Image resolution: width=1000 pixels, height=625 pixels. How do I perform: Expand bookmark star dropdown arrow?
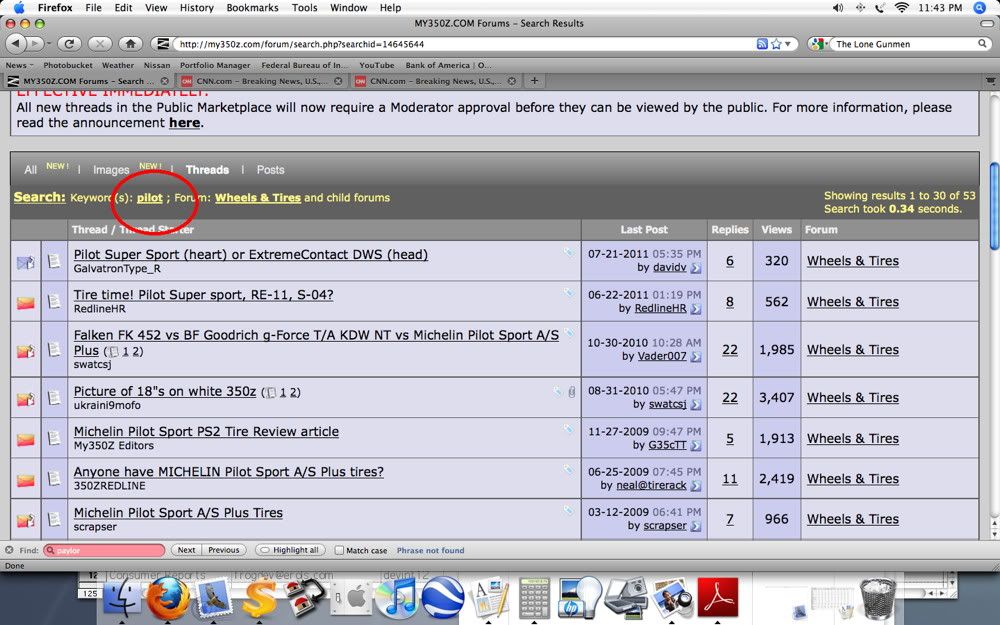[x=788, y=44]
